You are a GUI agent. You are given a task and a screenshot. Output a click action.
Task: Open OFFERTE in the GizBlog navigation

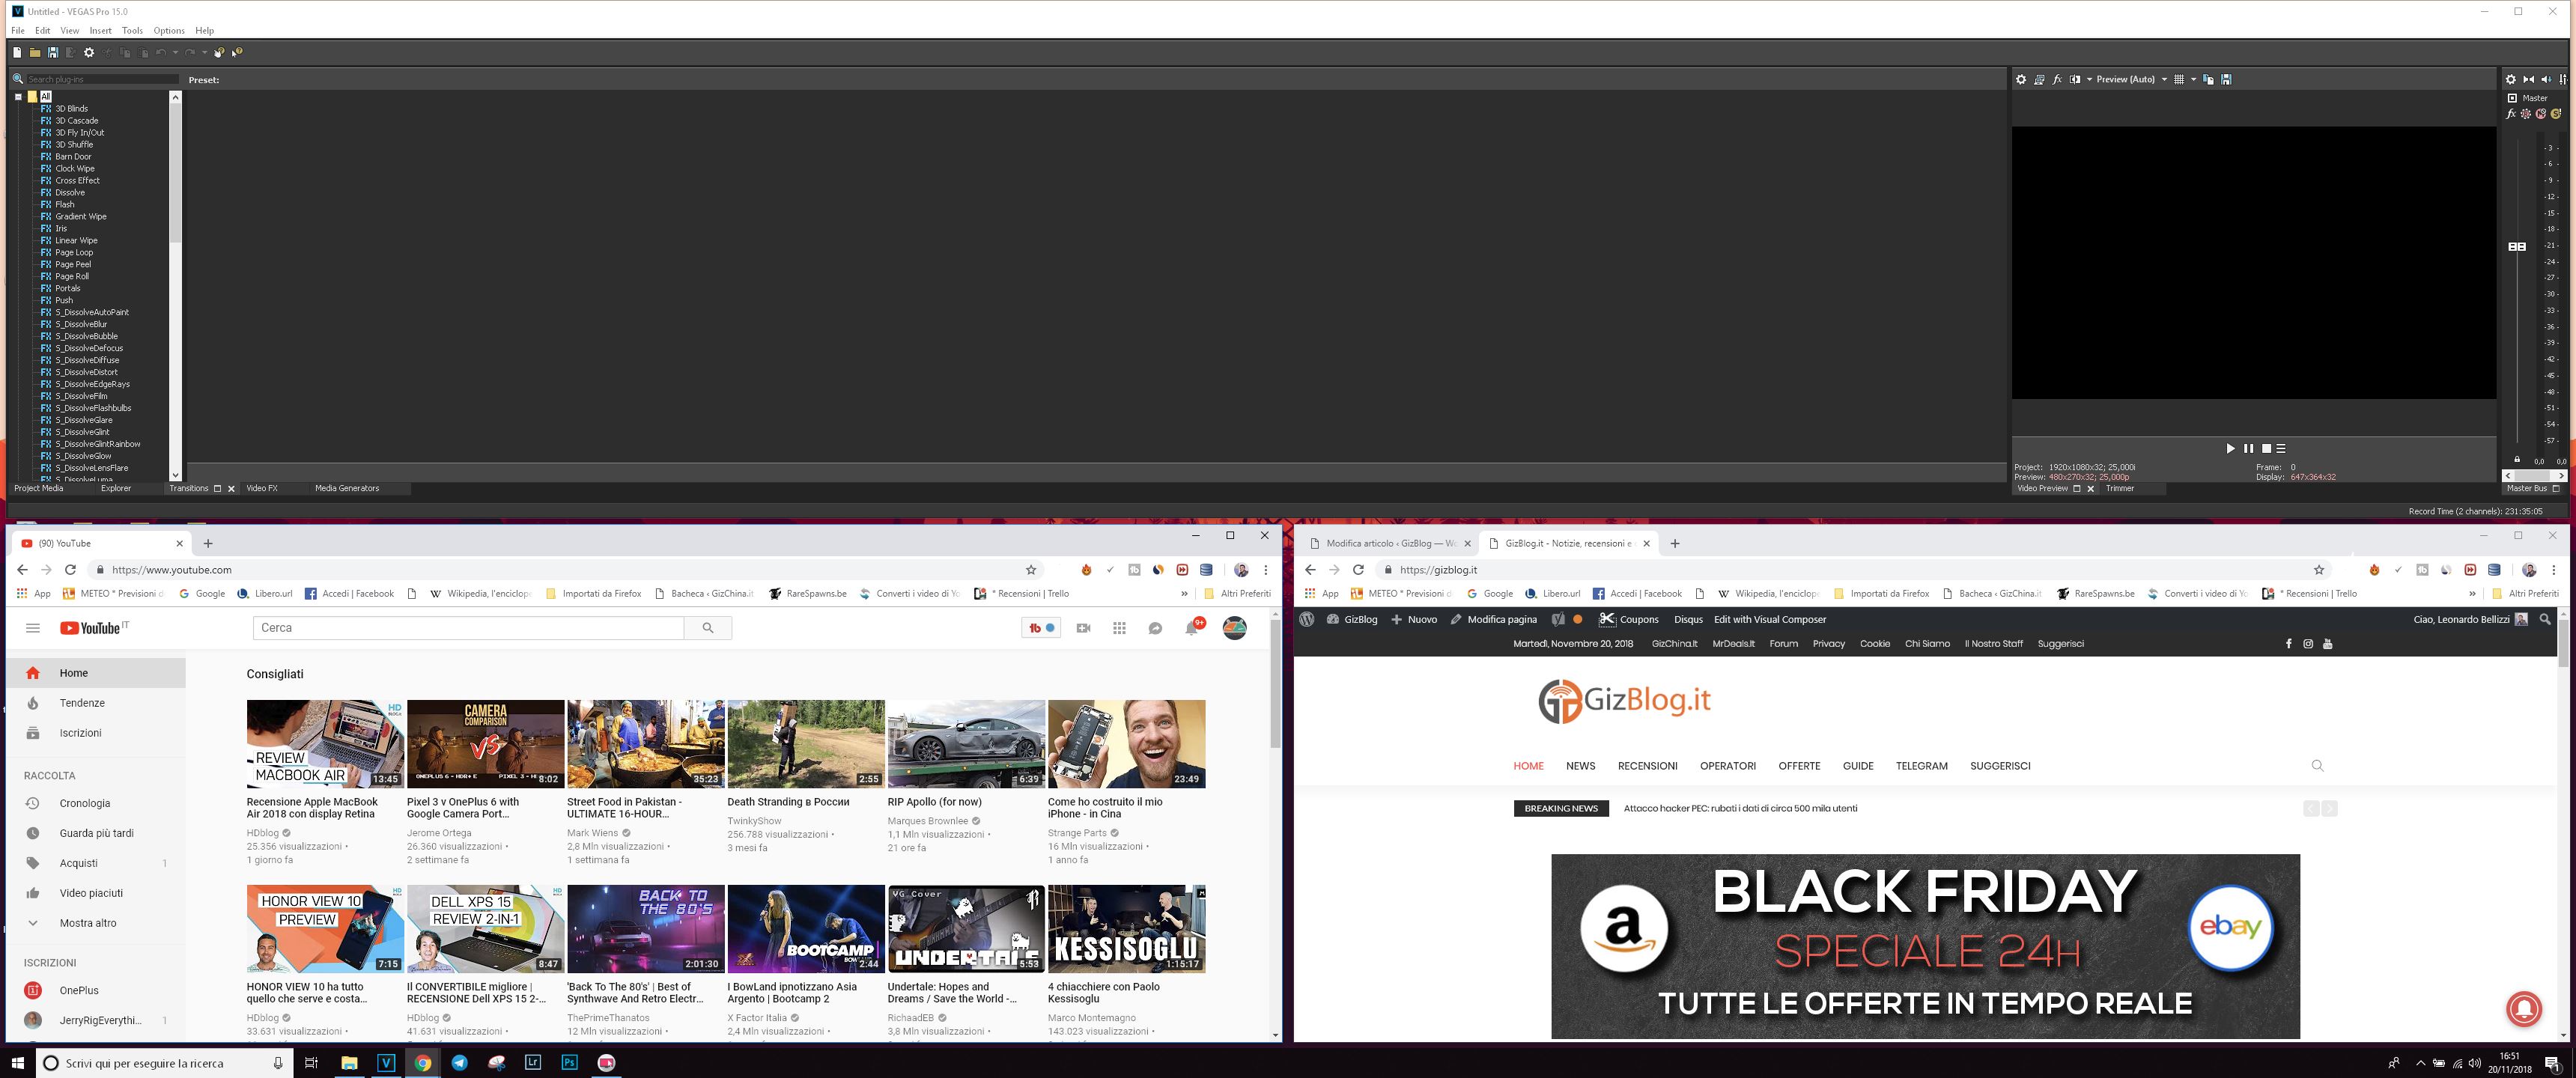click(x=1799, y=766)
